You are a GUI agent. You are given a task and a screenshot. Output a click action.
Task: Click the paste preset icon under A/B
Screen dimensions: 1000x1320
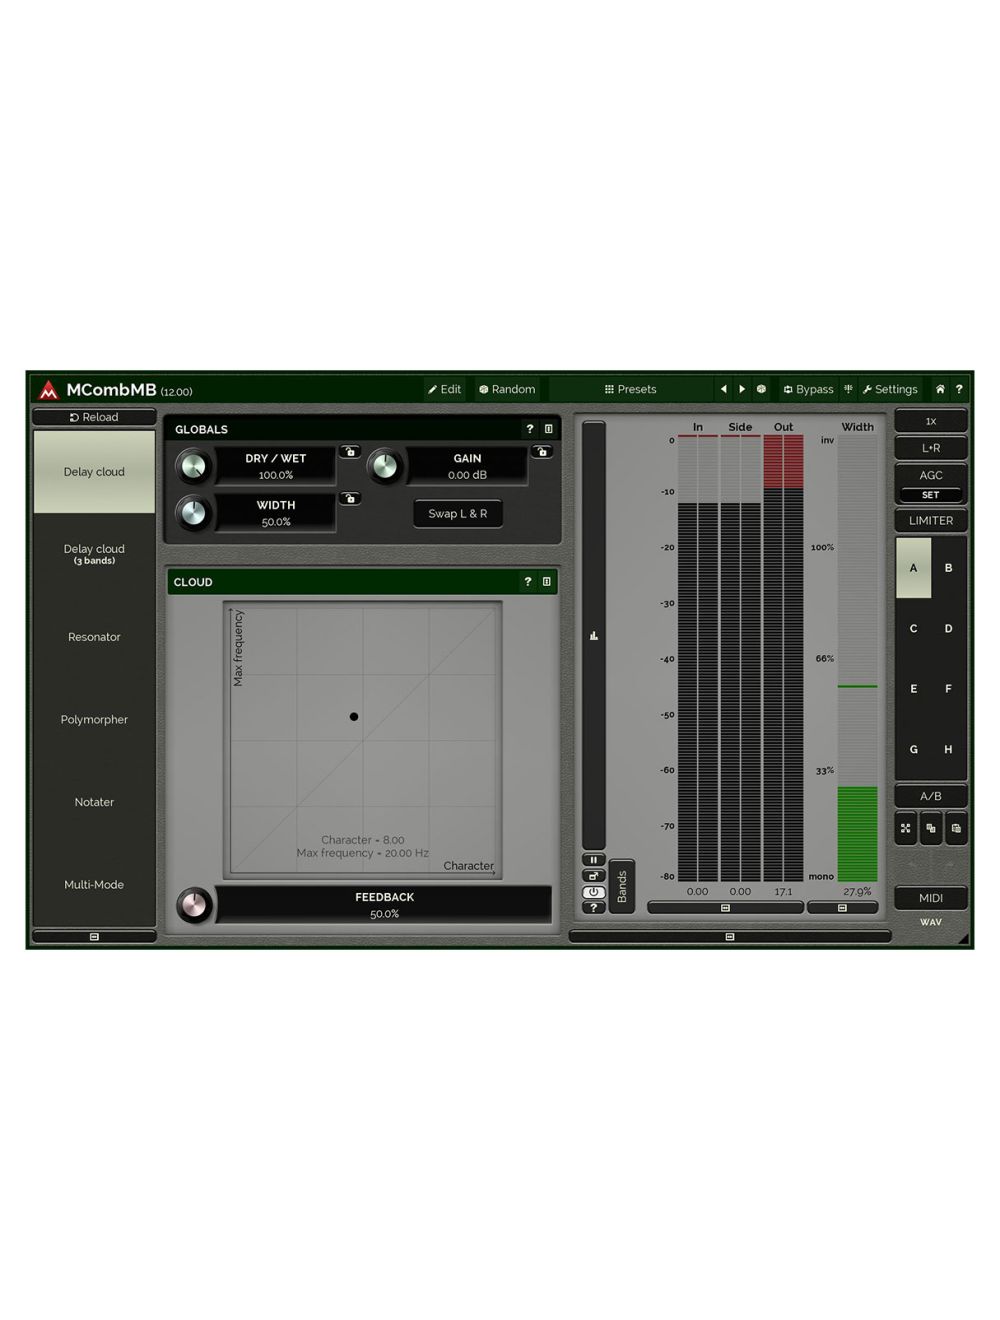coord(956,828)
